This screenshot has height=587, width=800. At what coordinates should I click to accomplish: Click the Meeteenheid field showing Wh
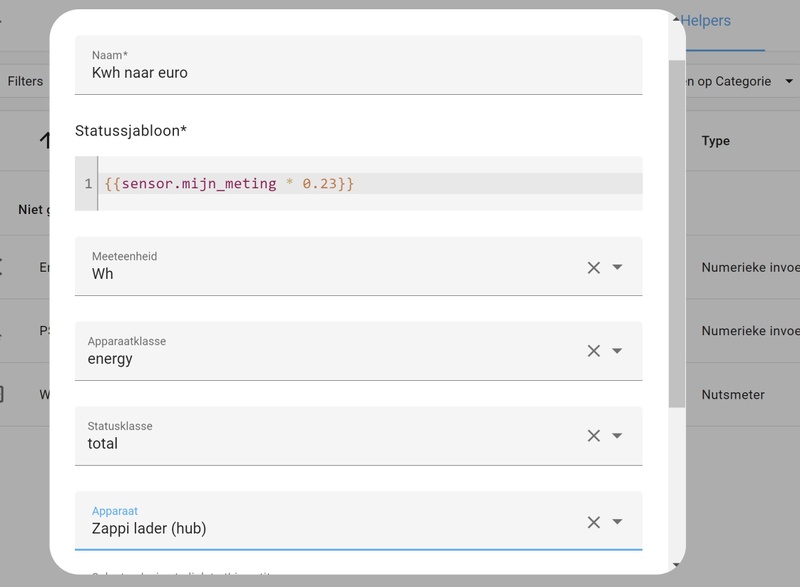330,273
